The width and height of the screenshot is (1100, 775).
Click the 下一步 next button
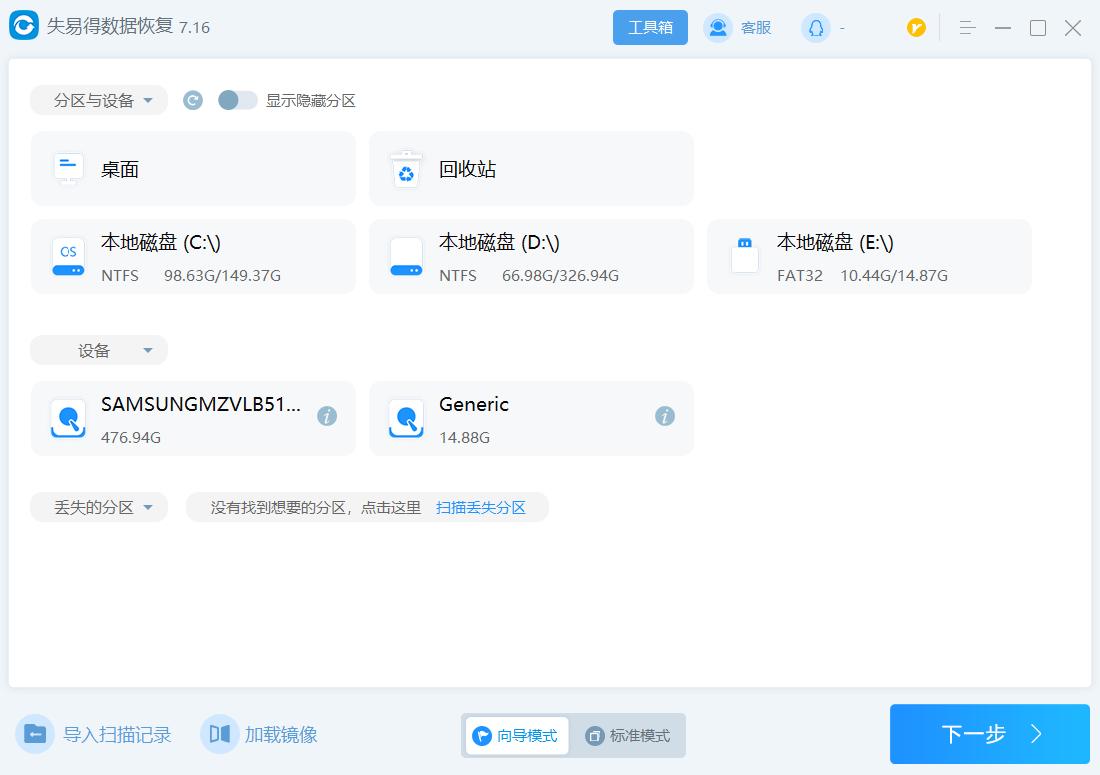point(988,734)
